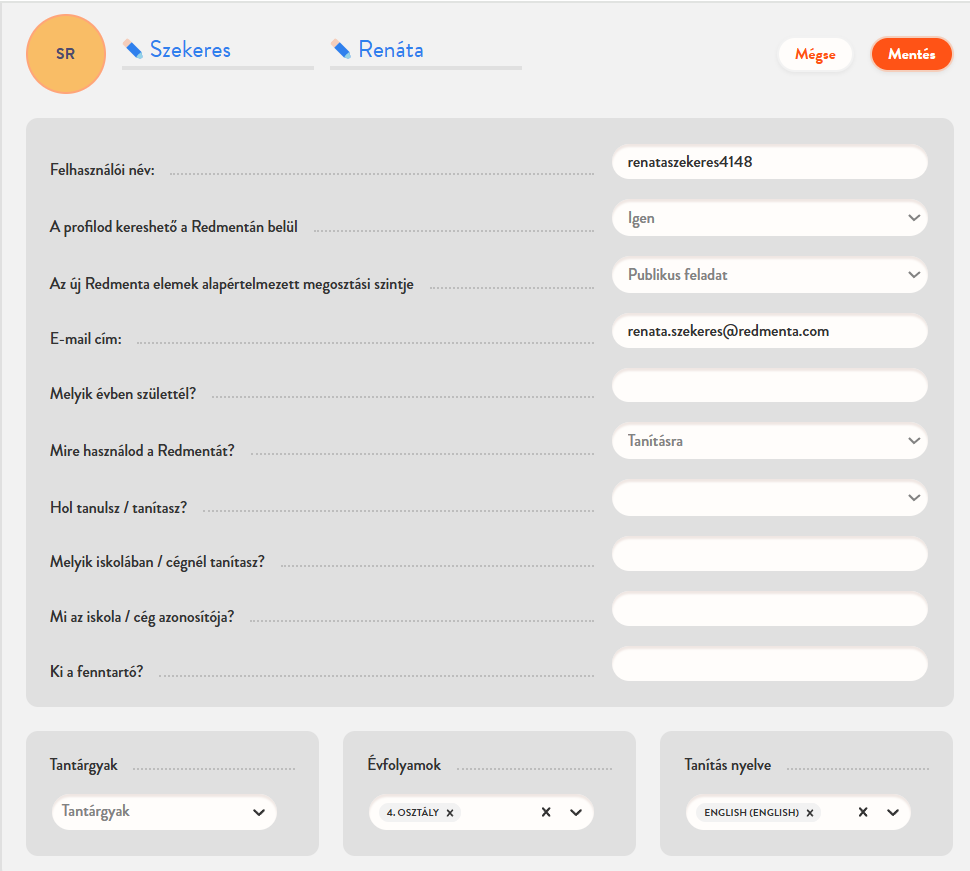Click the Ki a fenntartó input field

769,664
